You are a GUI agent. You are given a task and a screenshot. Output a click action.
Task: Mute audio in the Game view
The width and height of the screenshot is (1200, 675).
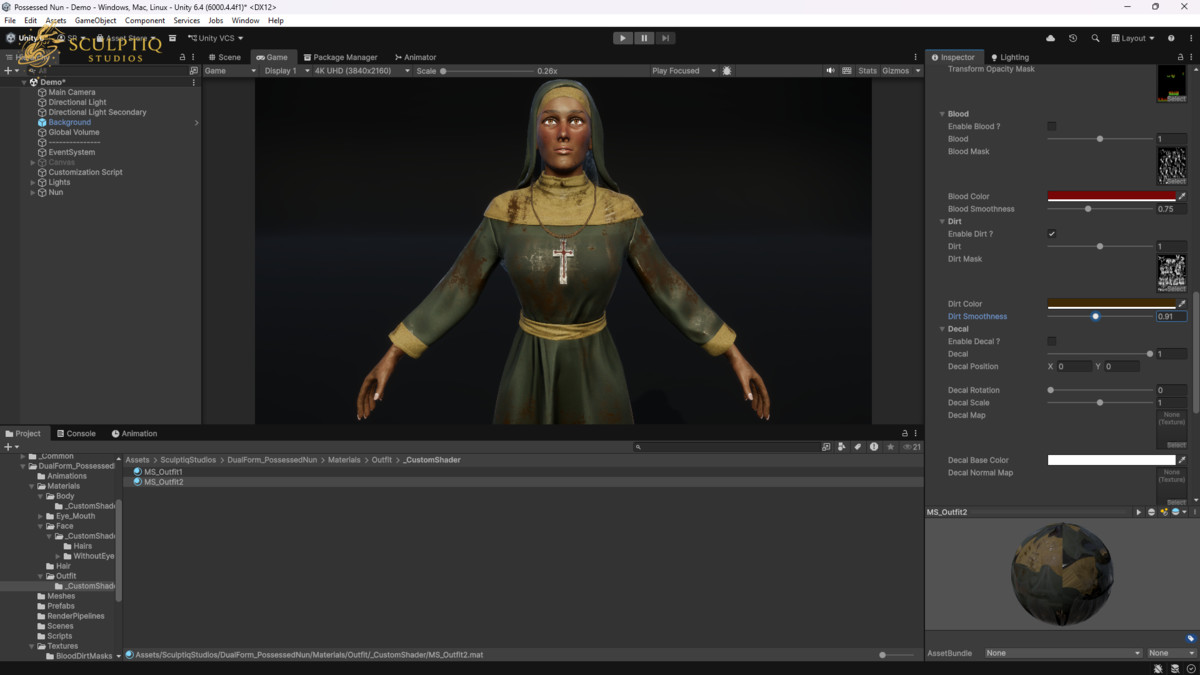[830, 71]
